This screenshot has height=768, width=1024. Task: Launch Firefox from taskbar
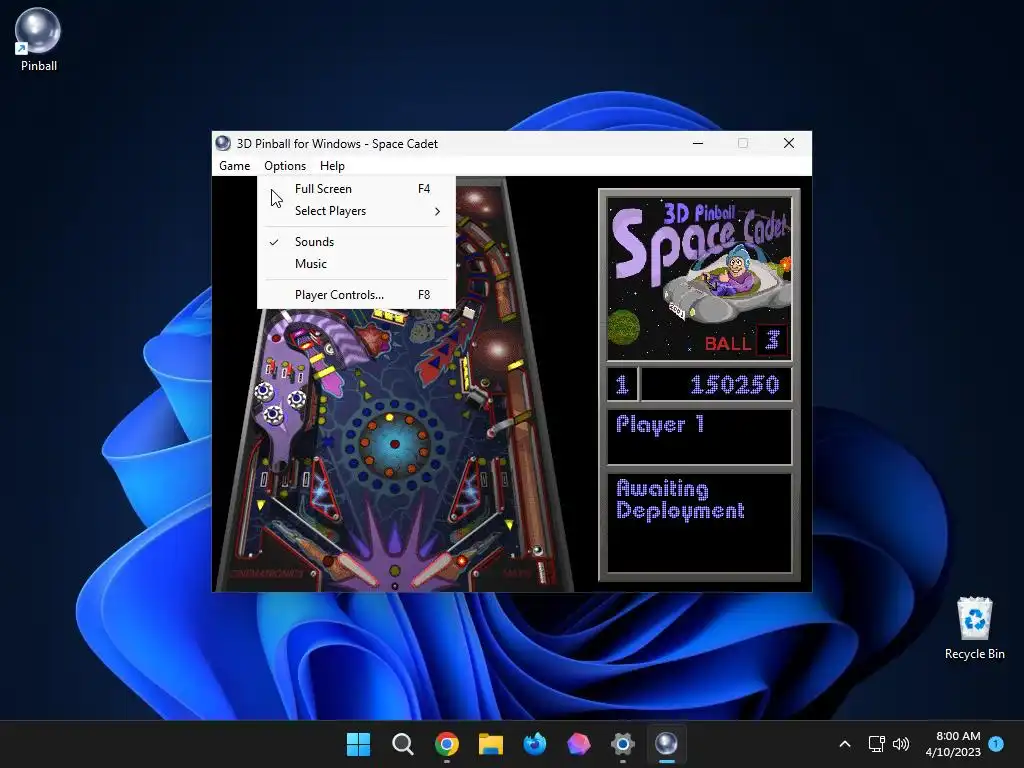(534, 744)
